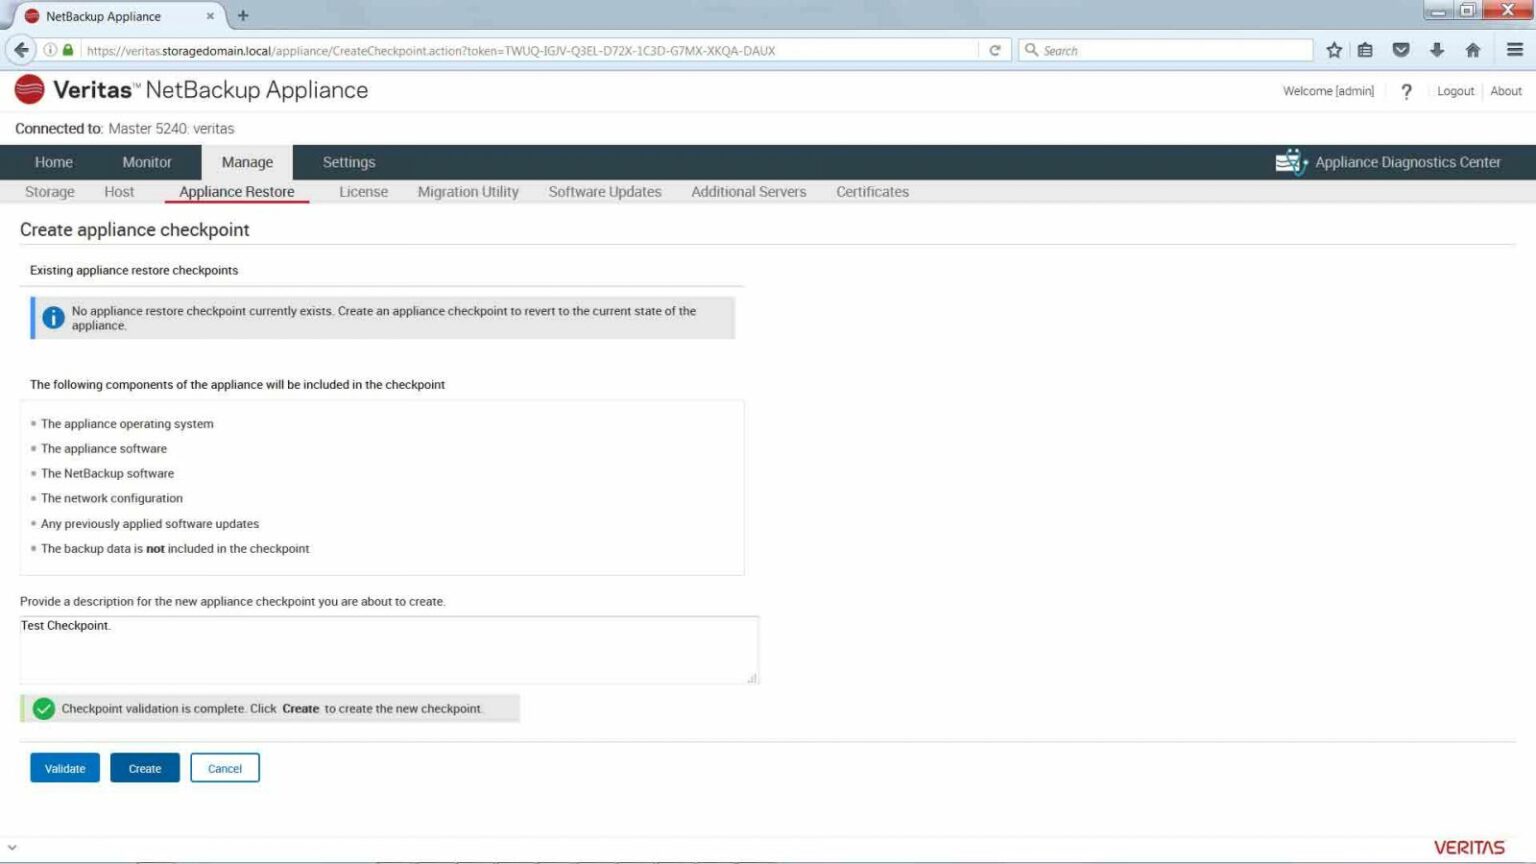Screen dimensions: 1536x864
Task: Grab the description box resize handle
Action: click(x=752, y=678)
